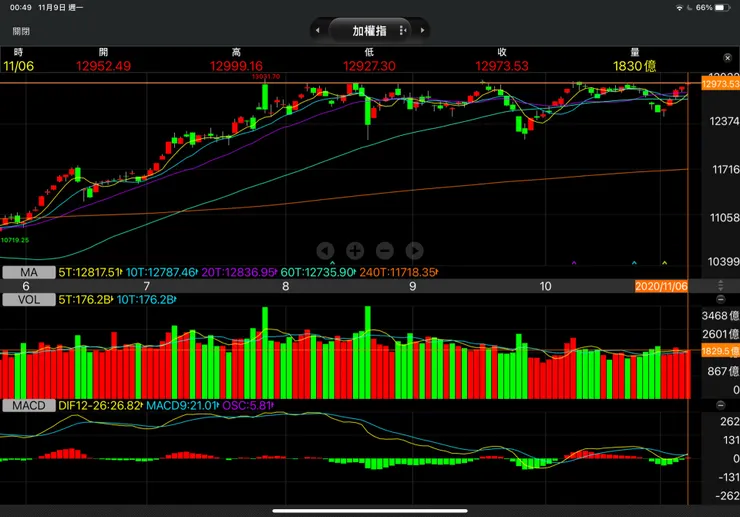Screen dimensions: 740x517
Task: Open the MA indicator settings button
Action: pos(29,272)
